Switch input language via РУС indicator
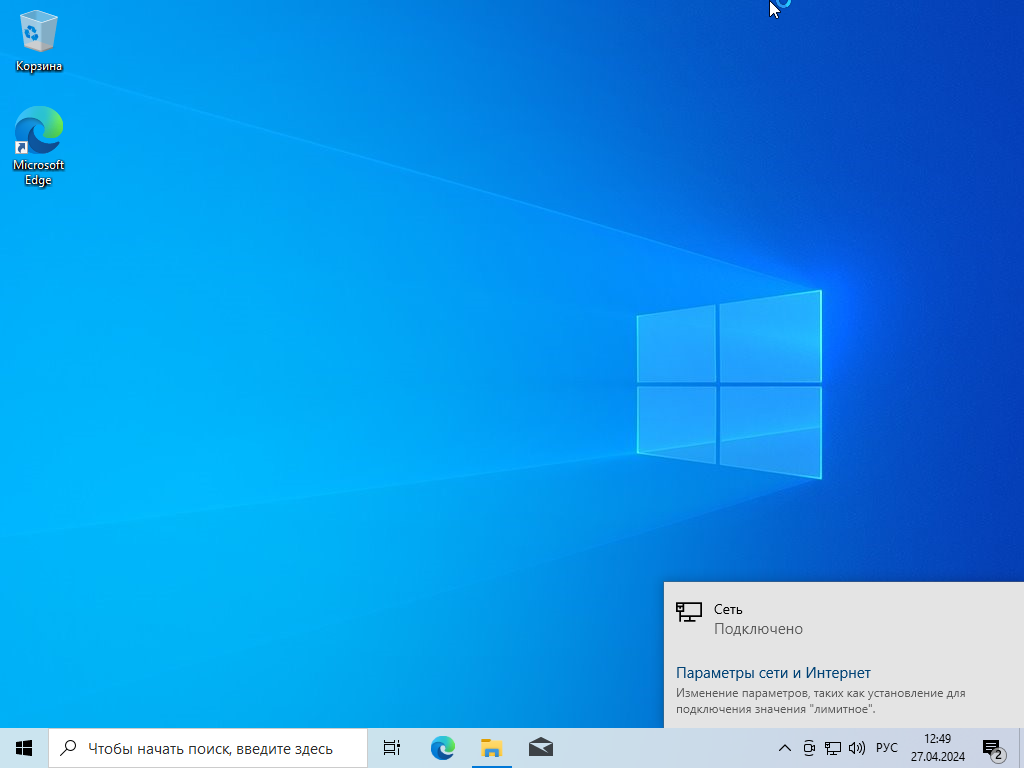 tap(886, 748)
